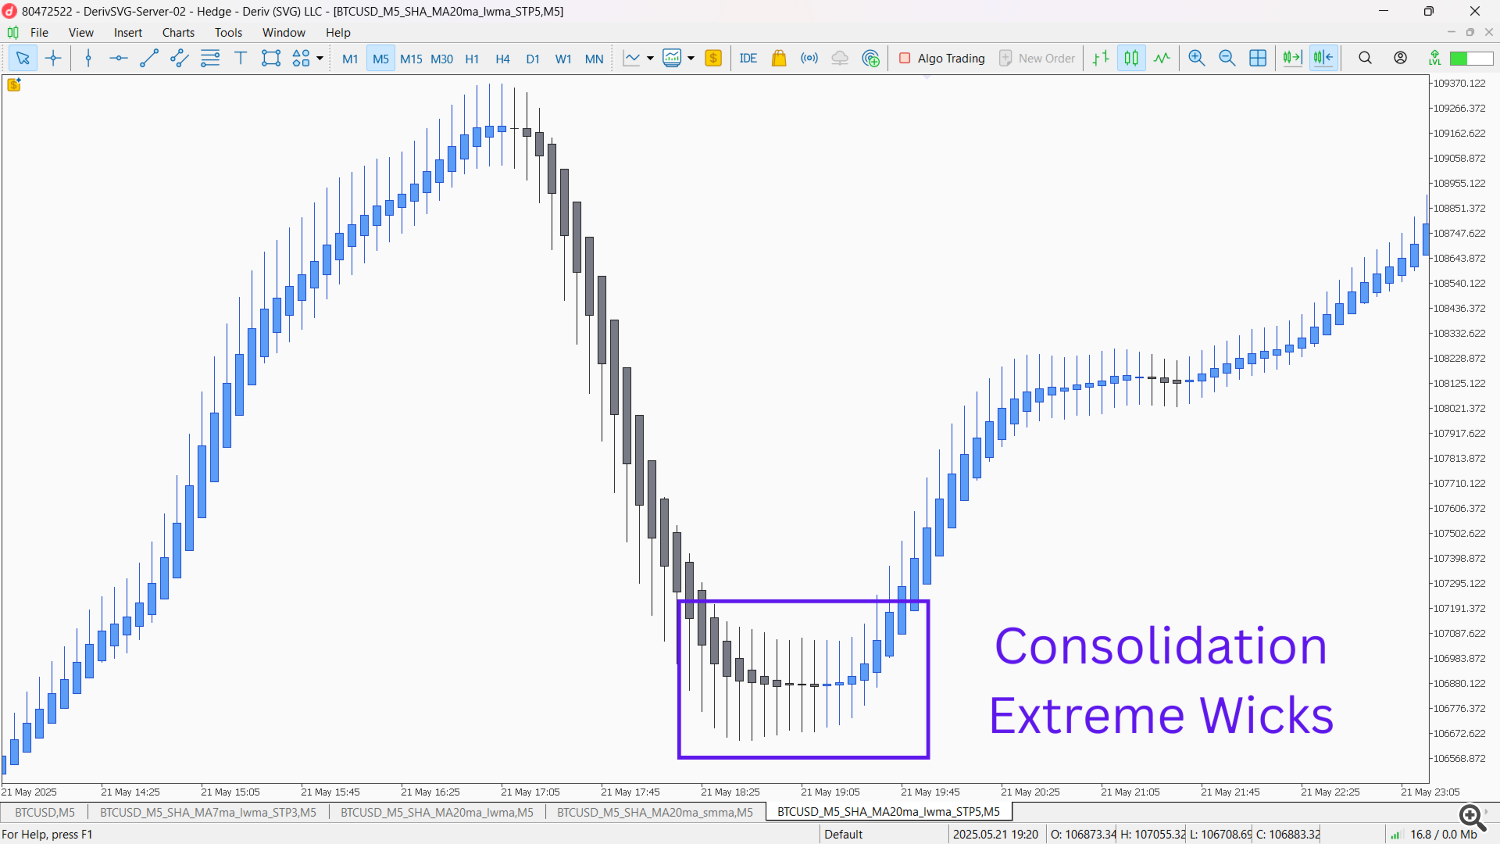1500x844 pixels.
Task: Switch to the BTCUSD,M5 chart tab
Action: (45, 812)
